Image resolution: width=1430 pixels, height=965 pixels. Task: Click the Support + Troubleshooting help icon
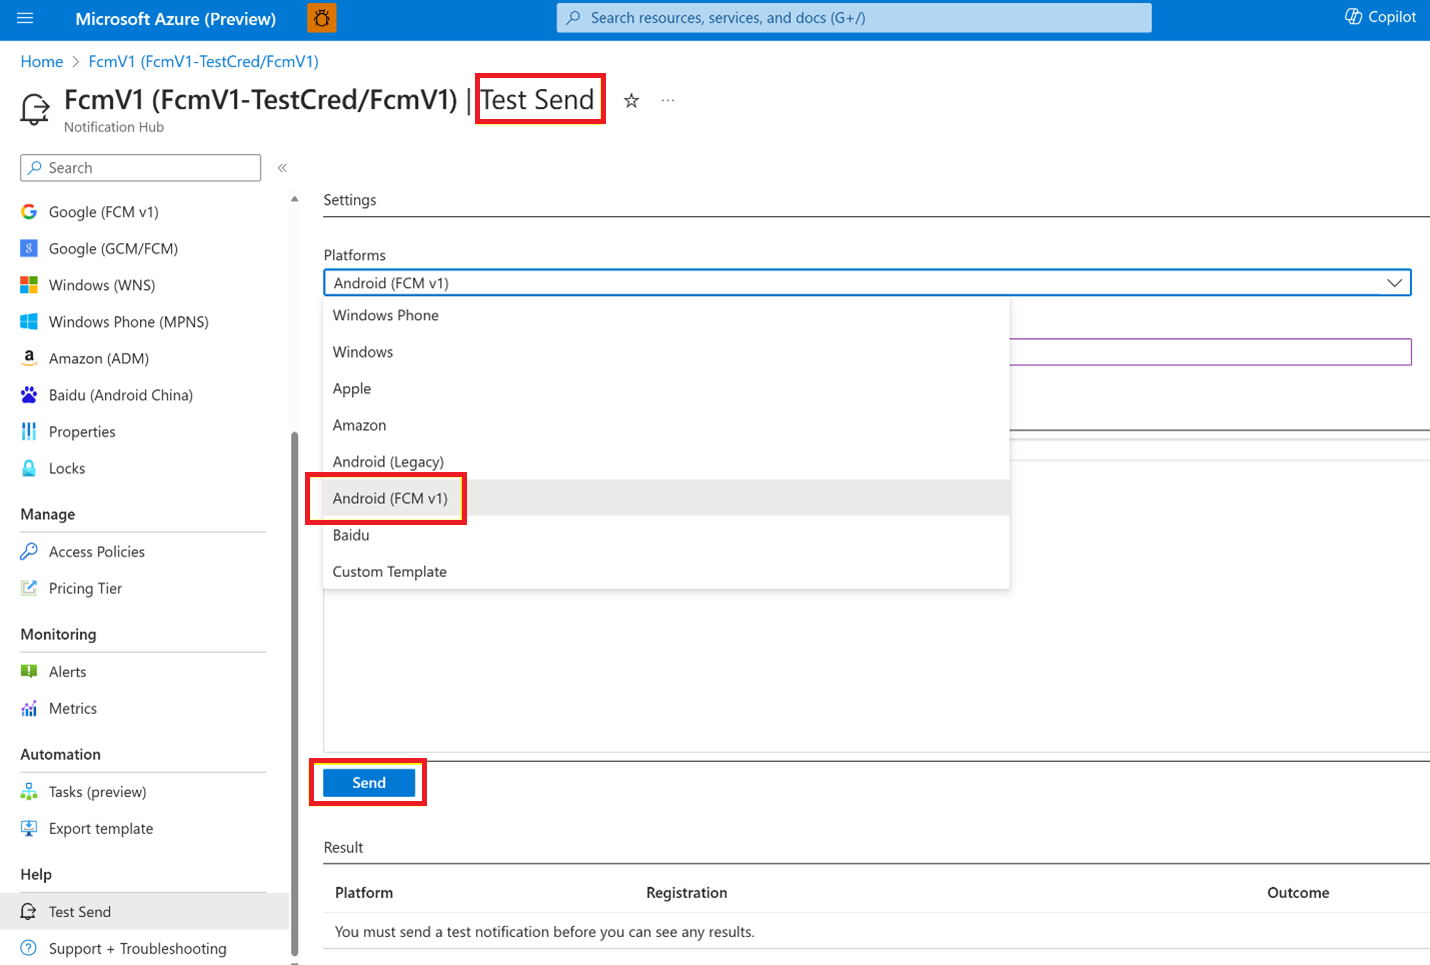[29, 948]
